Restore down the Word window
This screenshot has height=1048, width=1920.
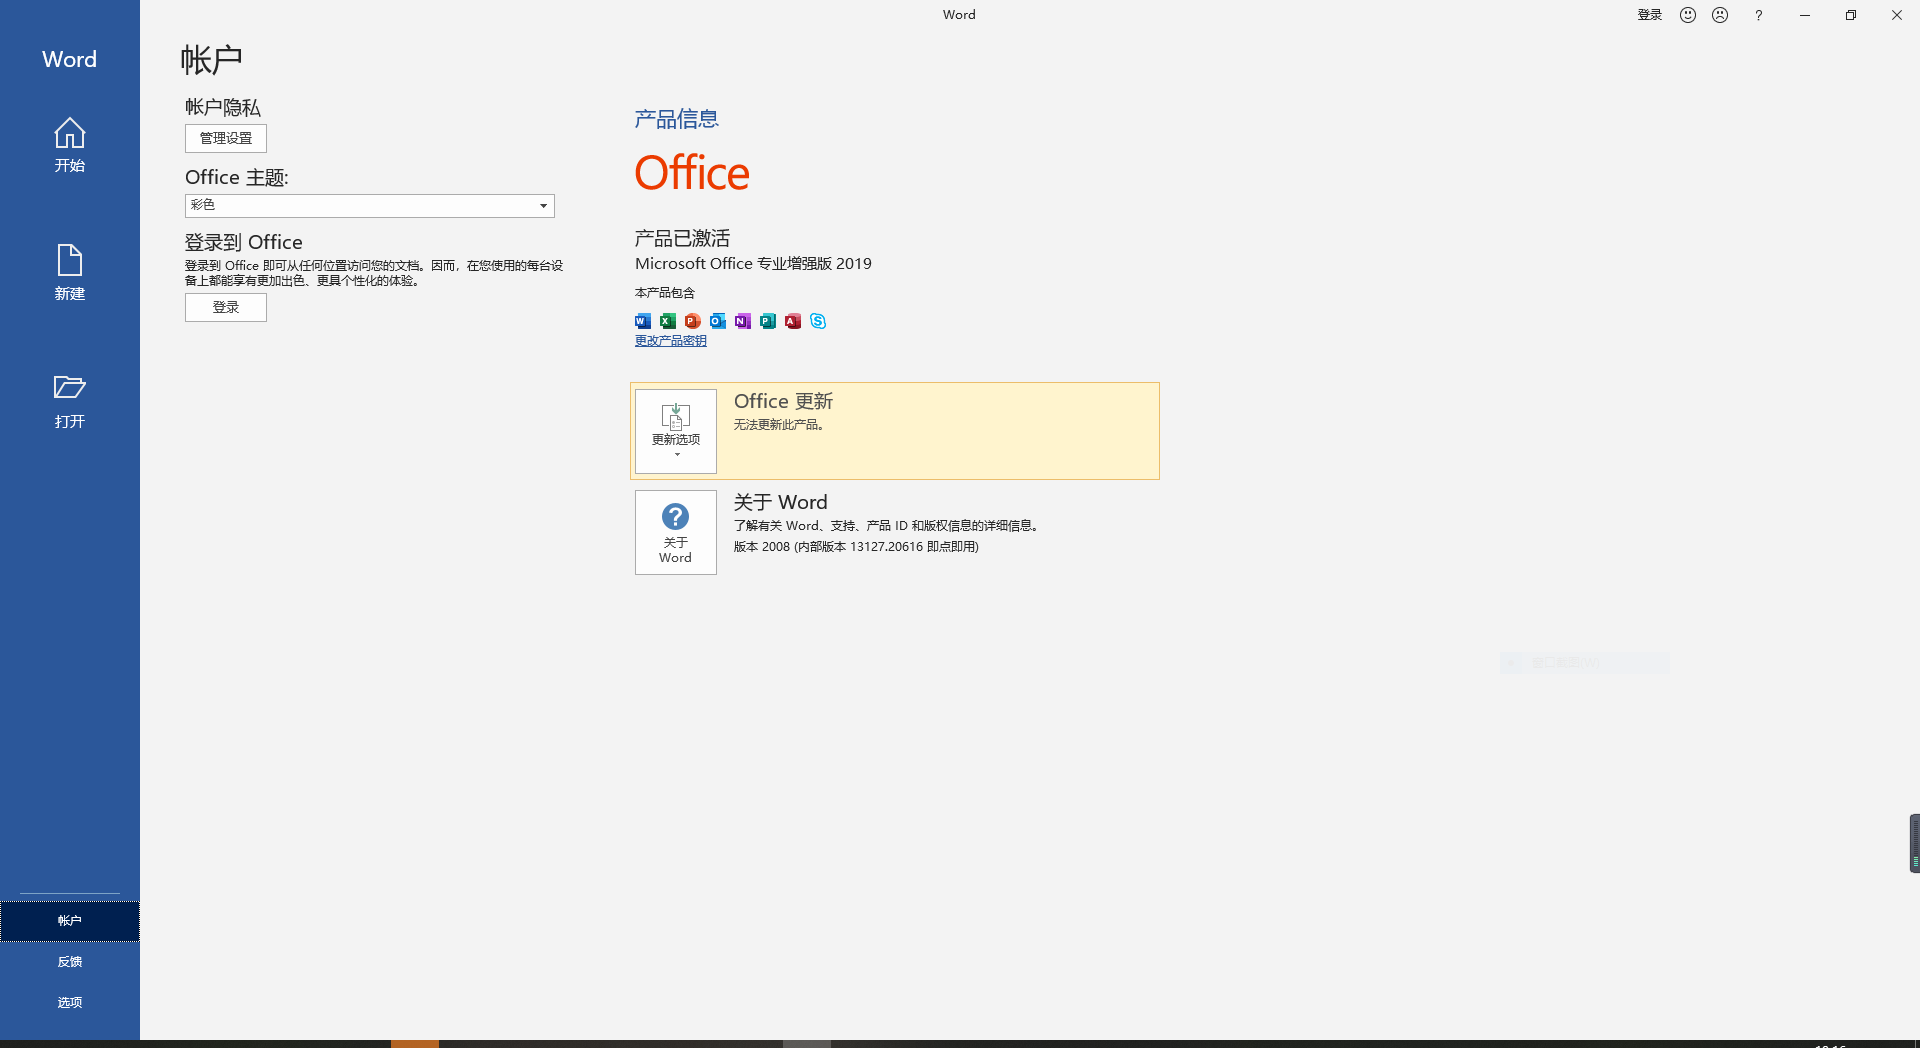tap(1851, 15)
